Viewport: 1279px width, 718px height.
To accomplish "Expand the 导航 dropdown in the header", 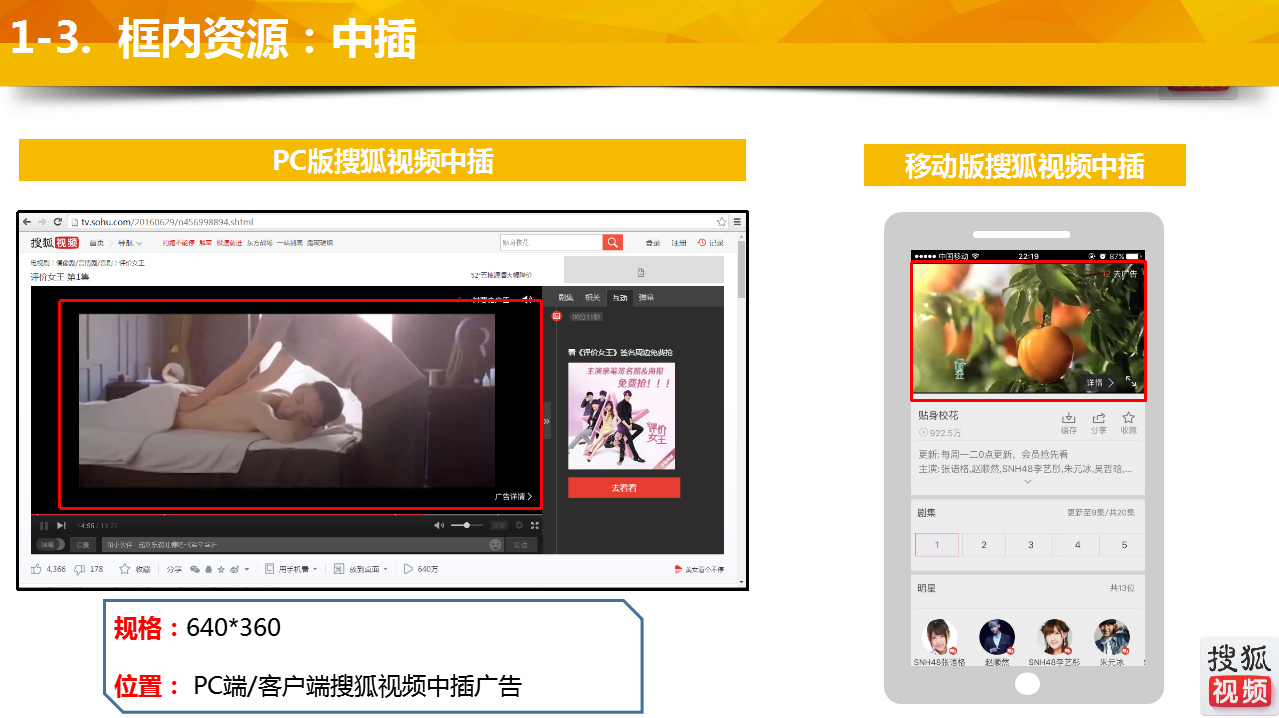I will 130,243.
